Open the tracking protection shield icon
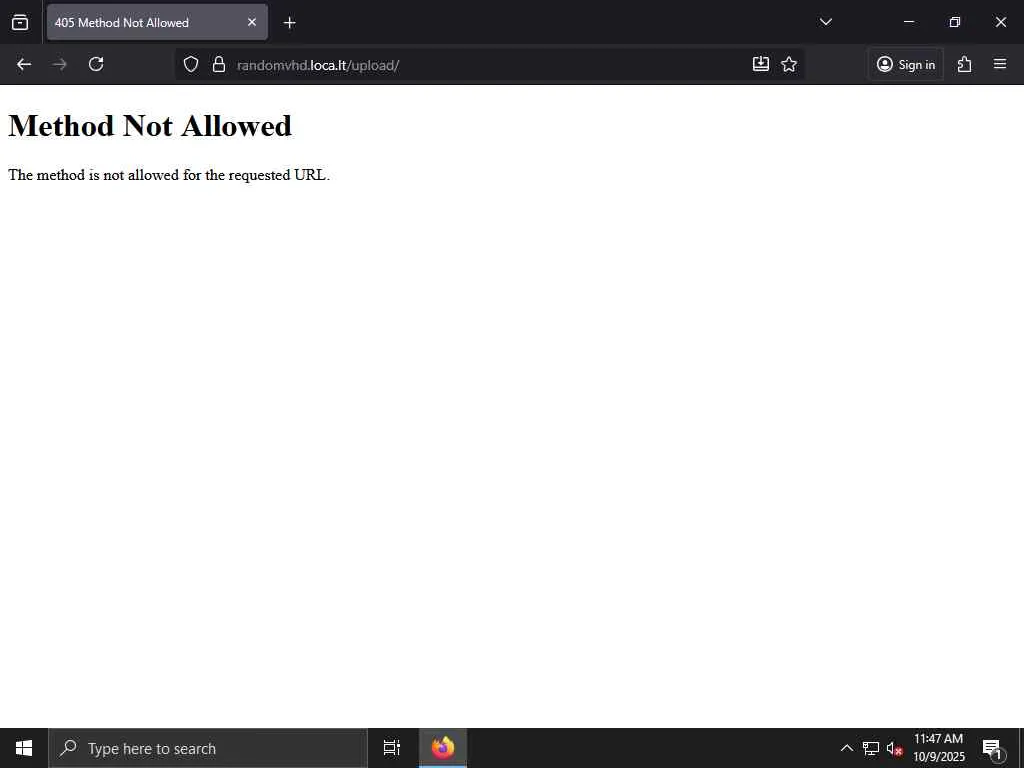The width and height of the screenshot is (1024, 768). 191,64
